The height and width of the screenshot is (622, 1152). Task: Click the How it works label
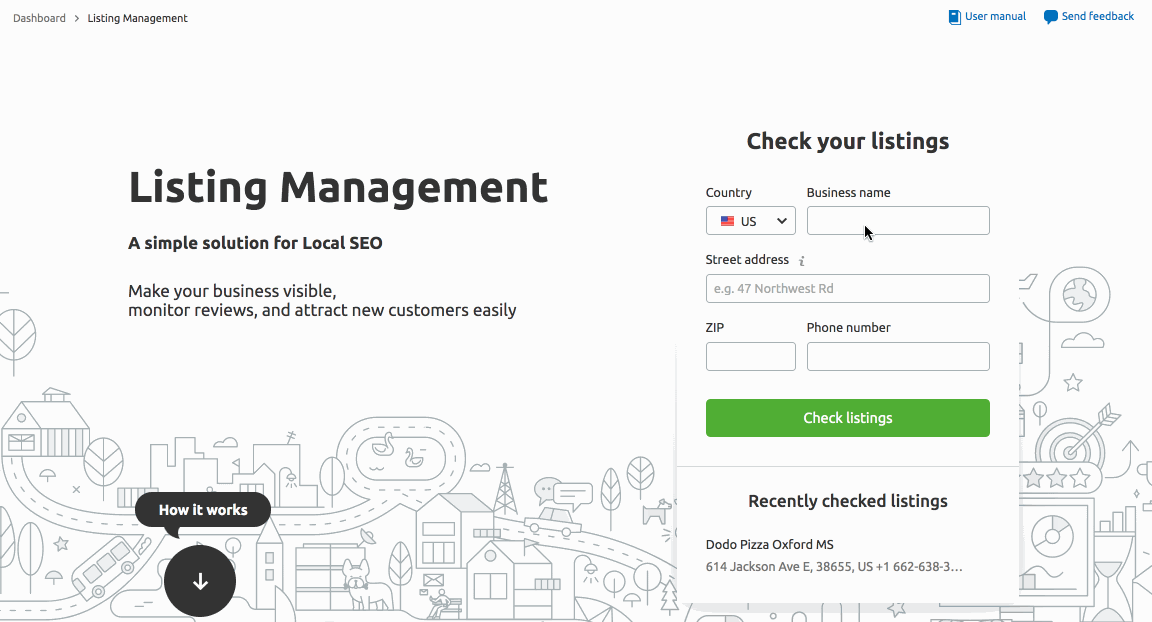click(203, 510)
